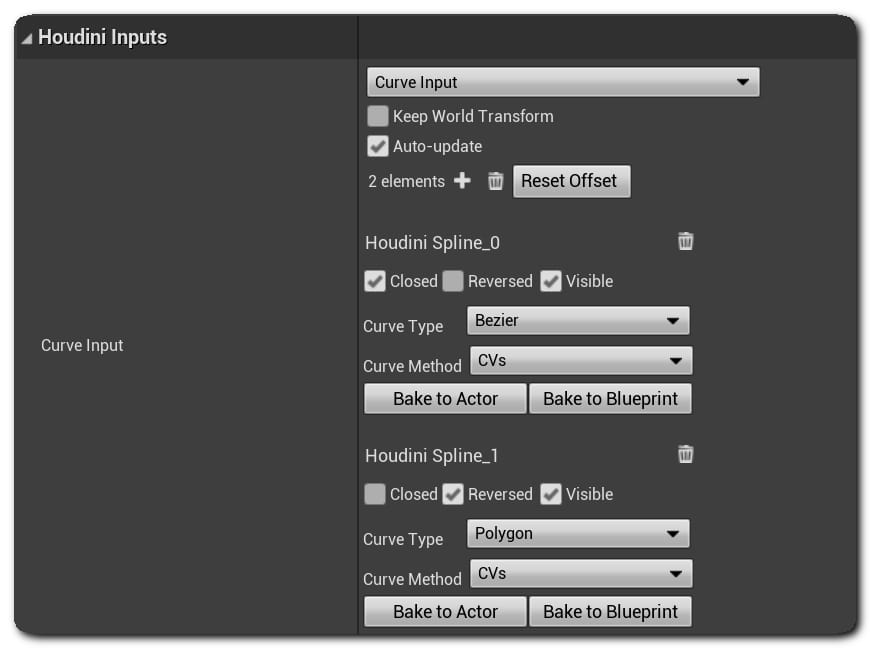Collapse the Houdini Inputs section
870x648 pixels.
click(x=27, y=38)
